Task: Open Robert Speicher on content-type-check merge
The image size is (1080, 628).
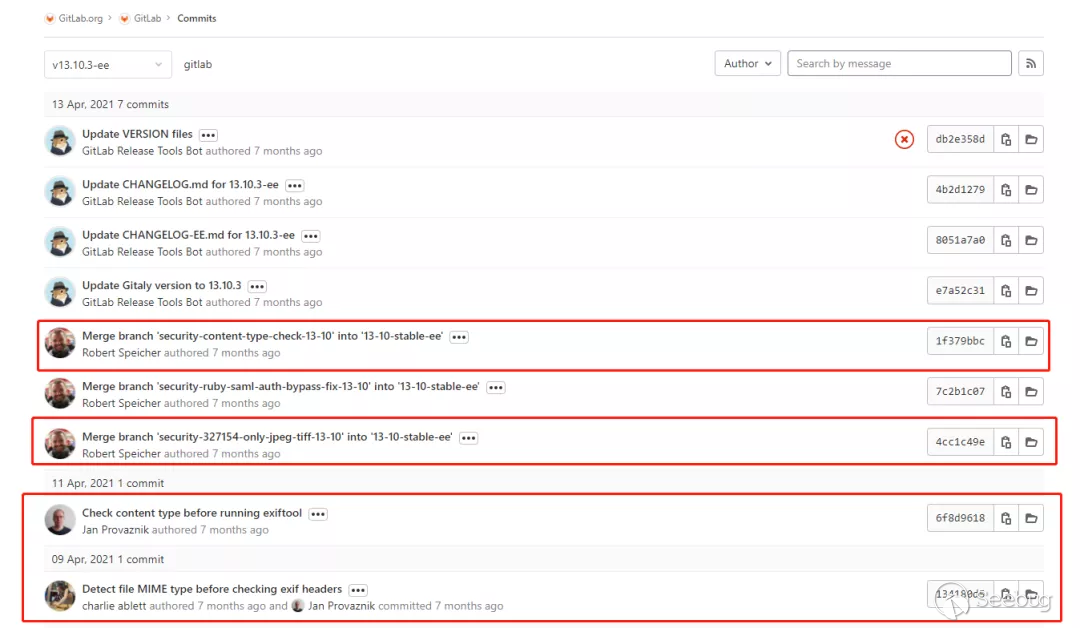Action: [121, 353]
